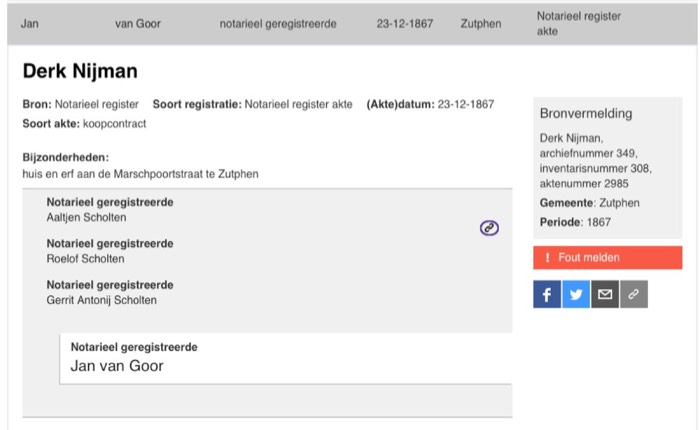Viewport: 700px width, 430px height.
Task: Select the Jan van Goor entry
Action: coord(286,358)
